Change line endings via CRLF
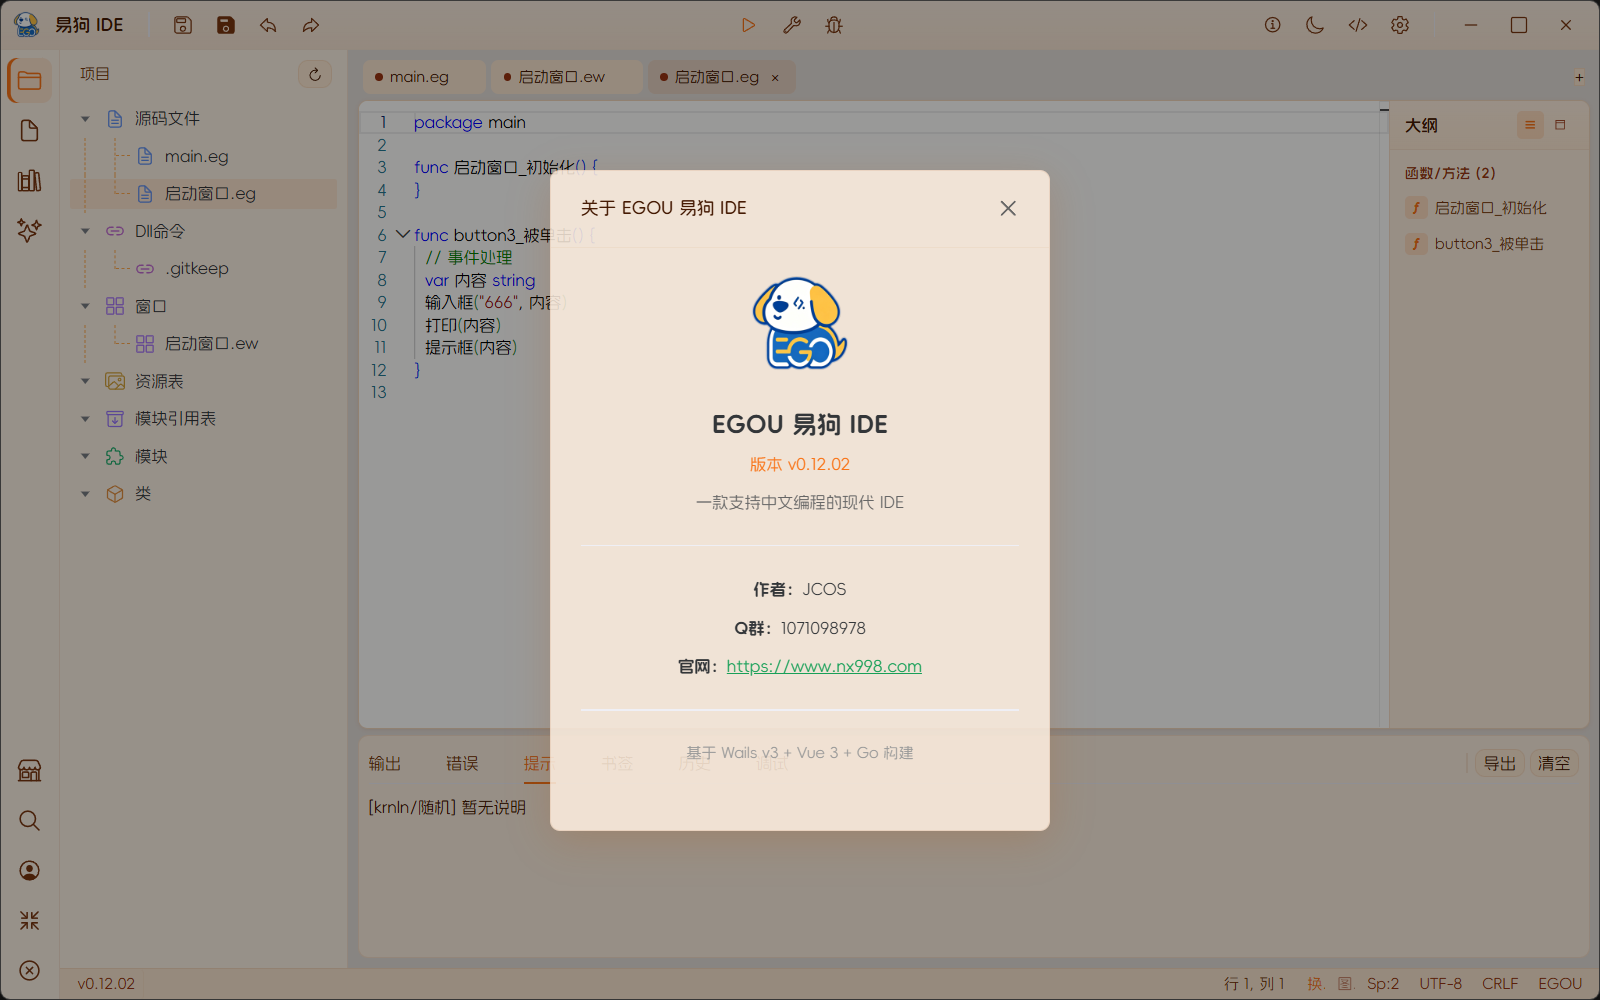 click(x=1500, y=984)
